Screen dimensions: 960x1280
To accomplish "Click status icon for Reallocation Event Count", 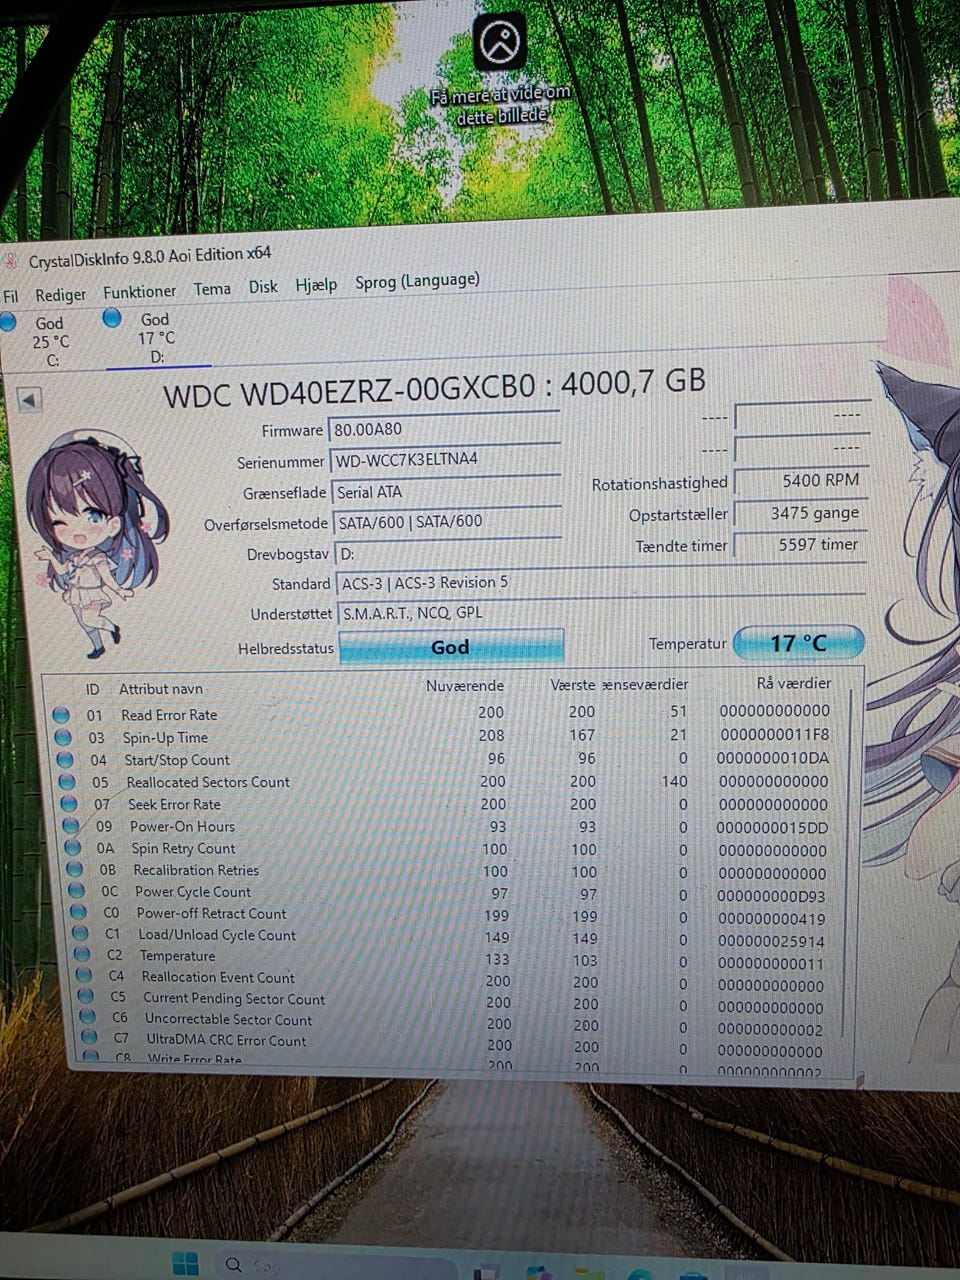I will coord(84,977).
